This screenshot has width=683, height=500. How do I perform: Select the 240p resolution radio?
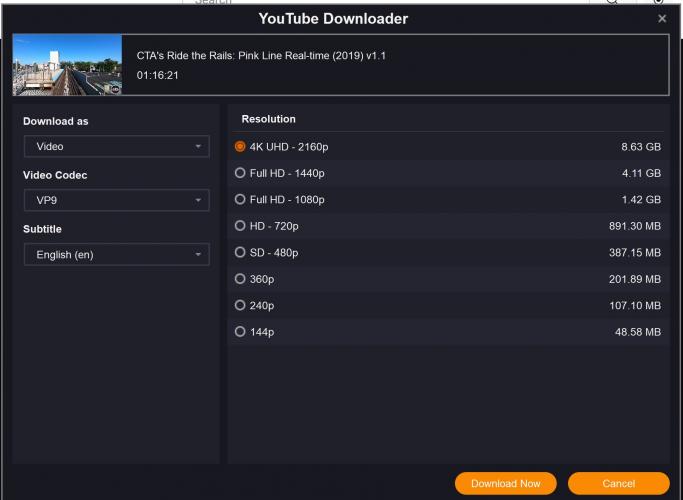point(240,305)
